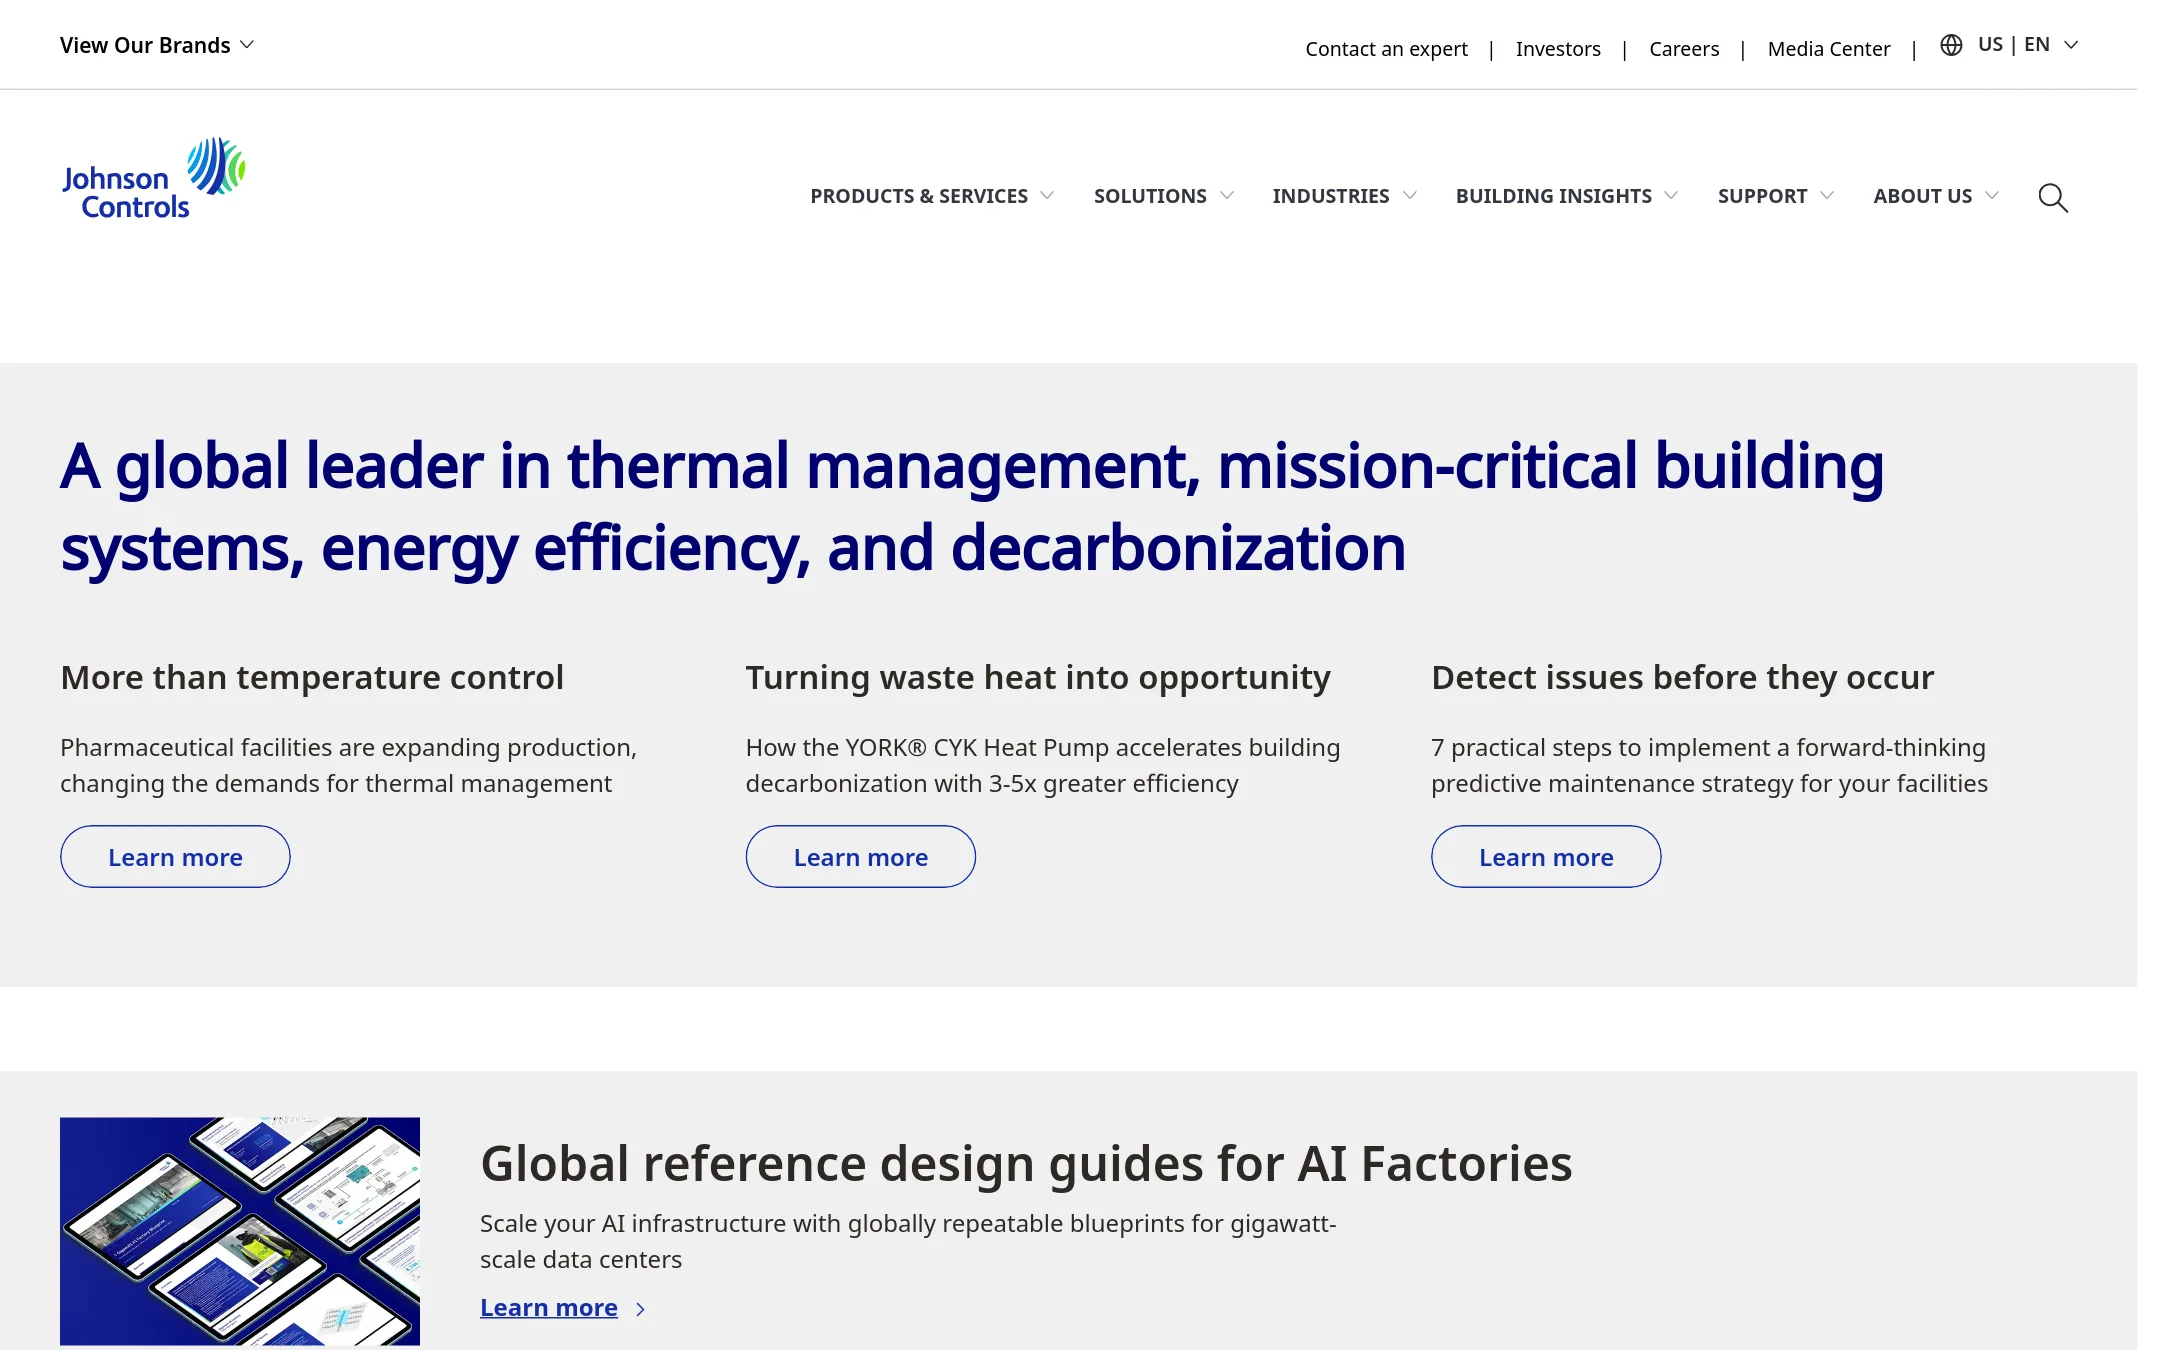
Task: Click the AI Factories design guides thumbnail
Action: tap(240, 1231)
